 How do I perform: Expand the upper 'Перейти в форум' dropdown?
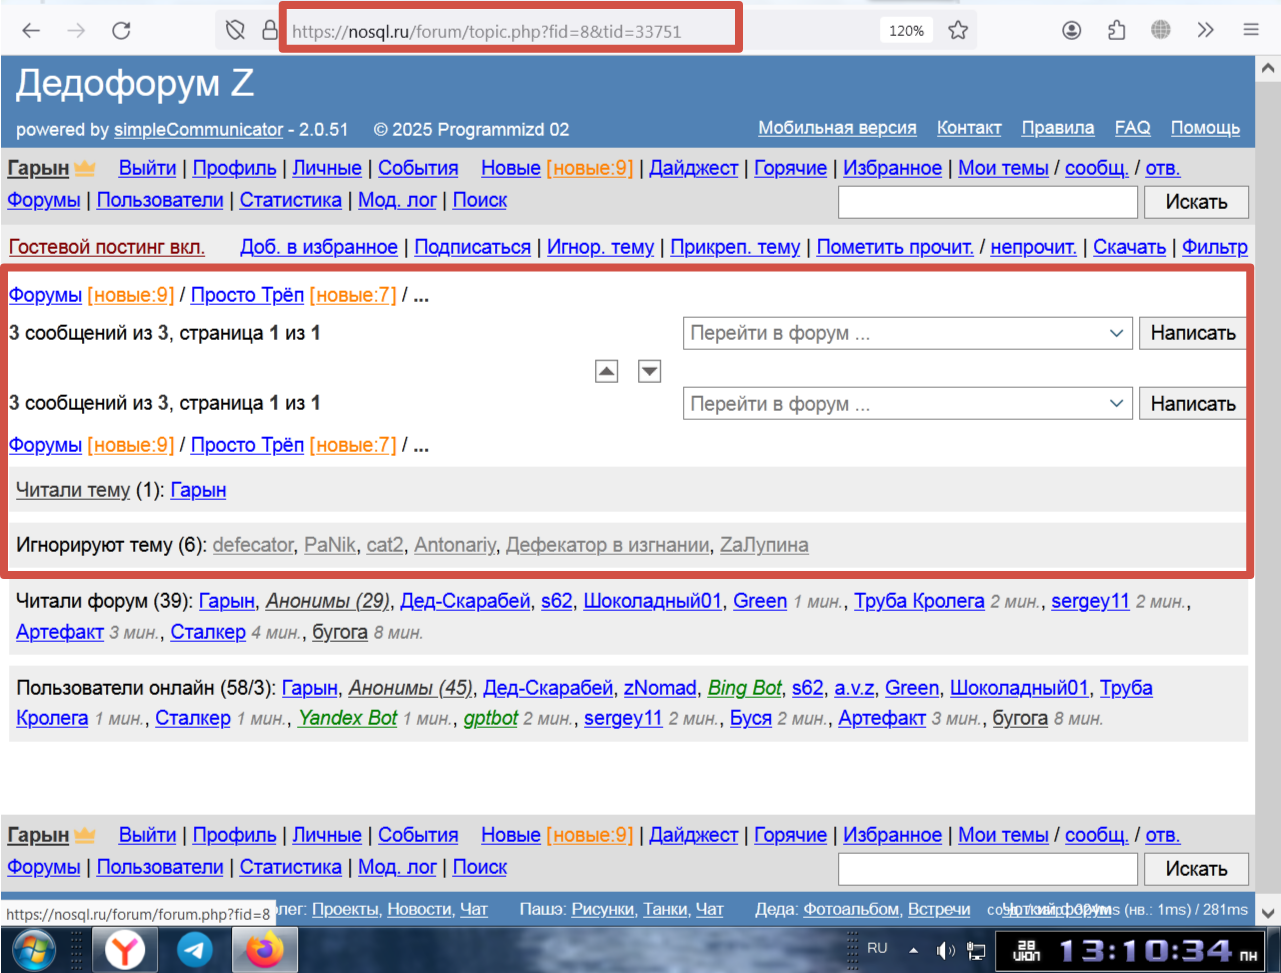[907, 333]
